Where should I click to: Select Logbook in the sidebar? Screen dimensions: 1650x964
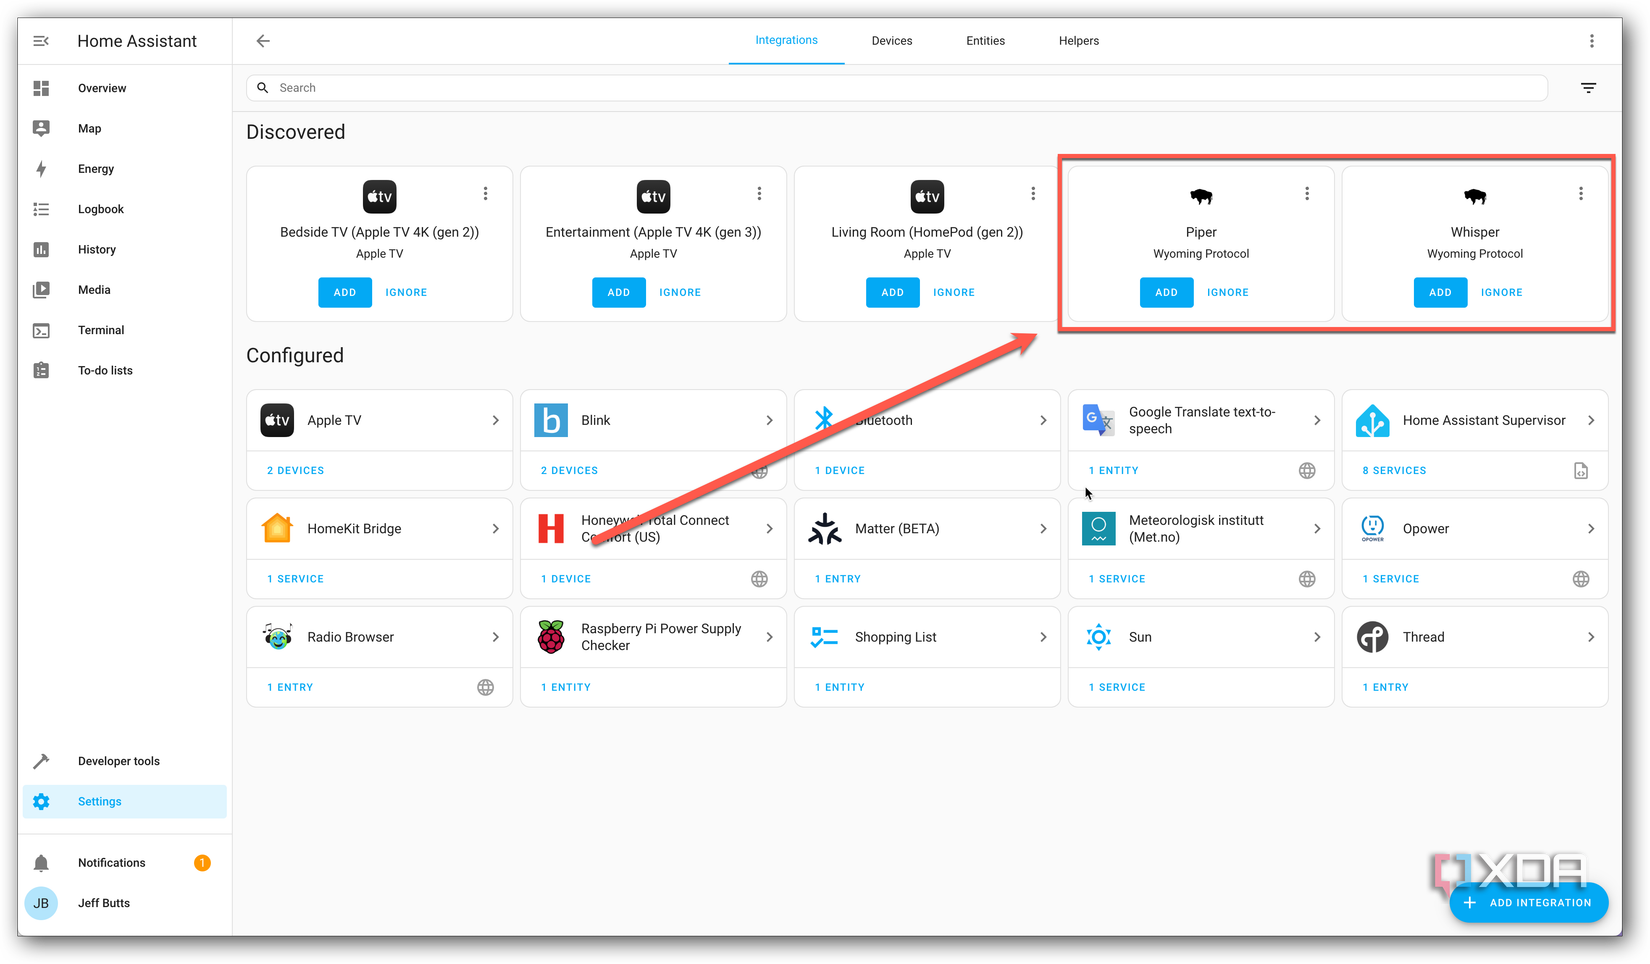pos(125,209)
